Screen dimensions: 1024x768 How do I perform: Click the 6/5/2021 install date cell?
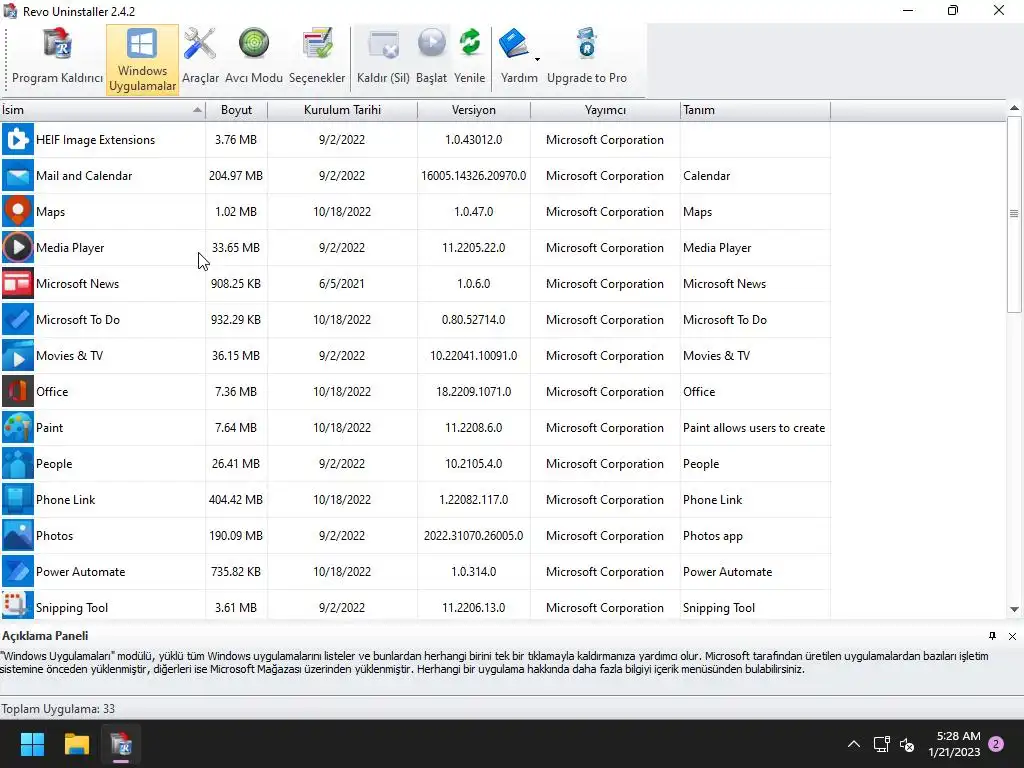click(342, 283)
